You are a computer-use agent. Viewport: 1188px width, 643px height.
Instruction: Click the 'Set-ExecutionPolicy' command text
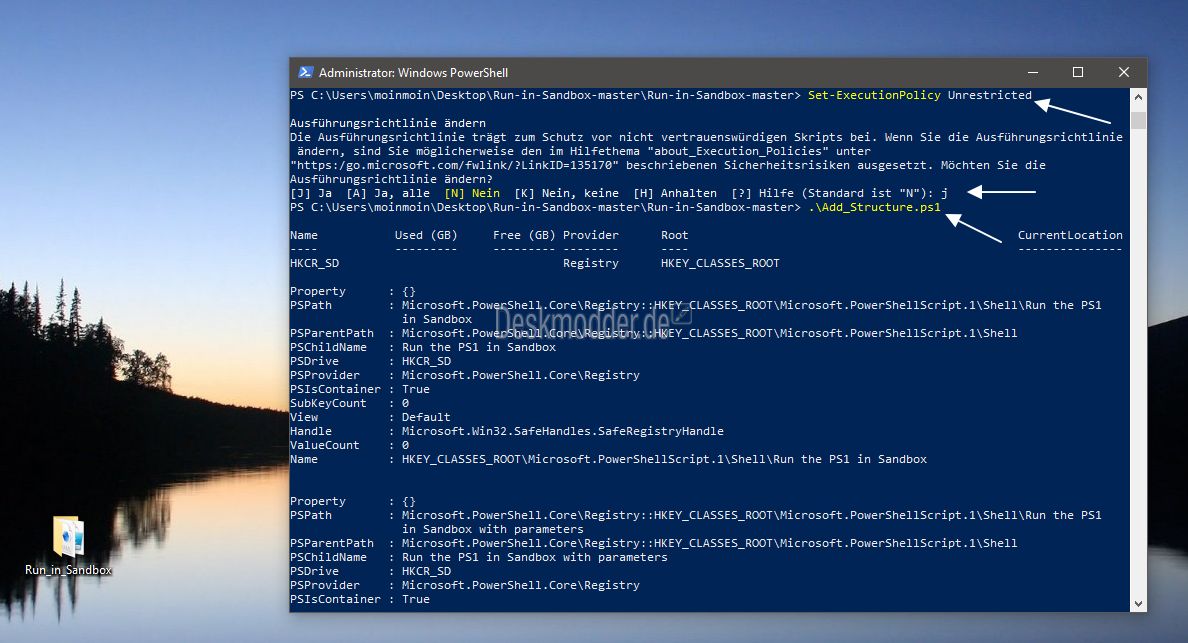(874, 95)
